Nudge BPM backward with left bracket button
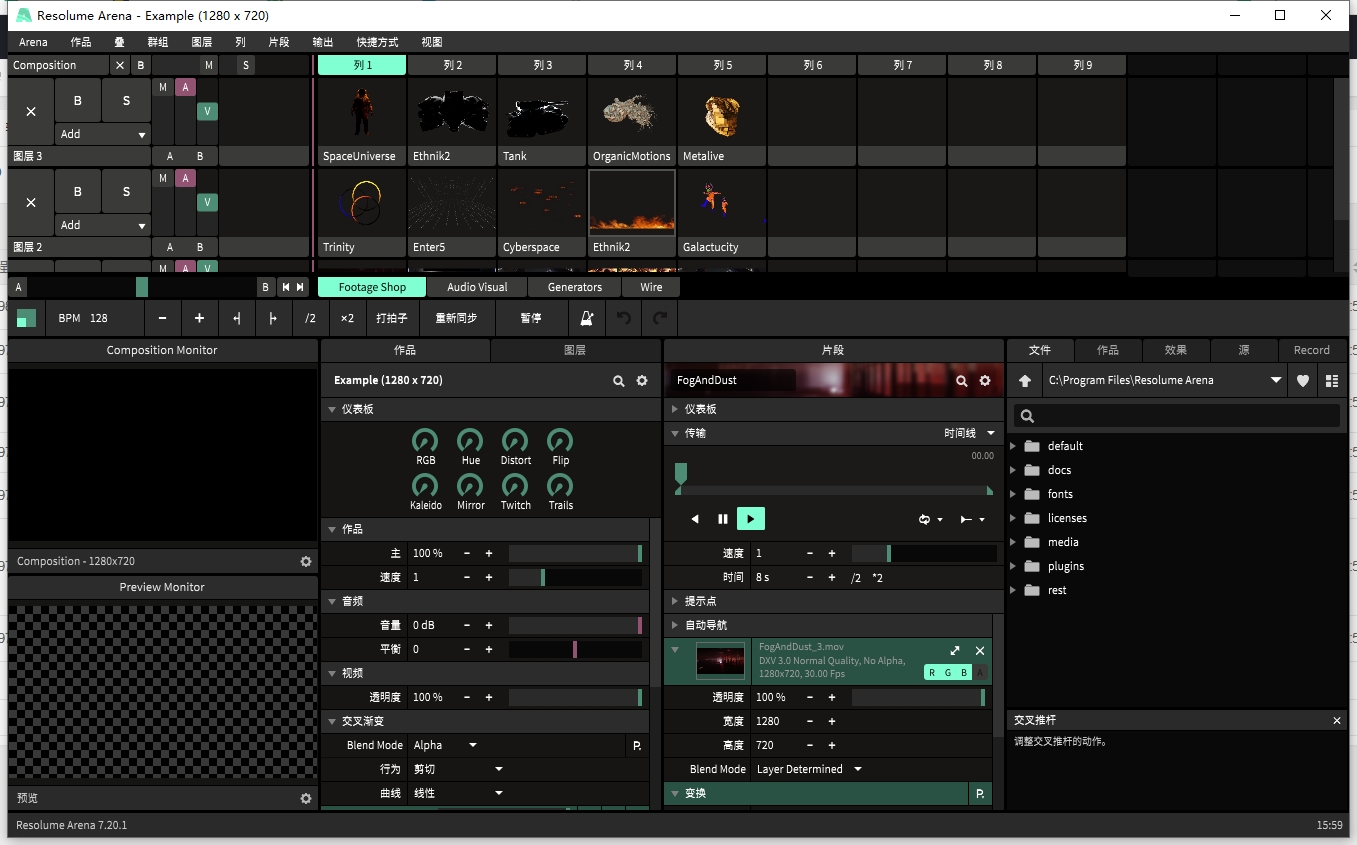Screen dimensions: 1357x845 (x=237, y=318)
